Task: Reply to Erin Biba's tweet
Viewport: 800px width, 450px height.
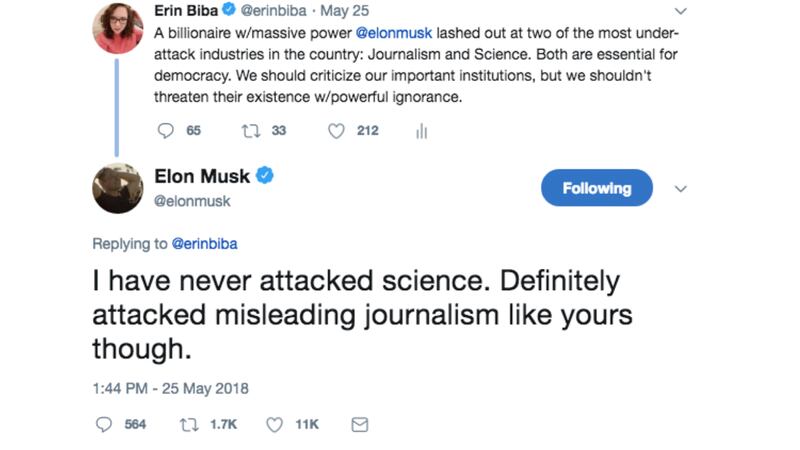Action: click(x=166, y=130)
